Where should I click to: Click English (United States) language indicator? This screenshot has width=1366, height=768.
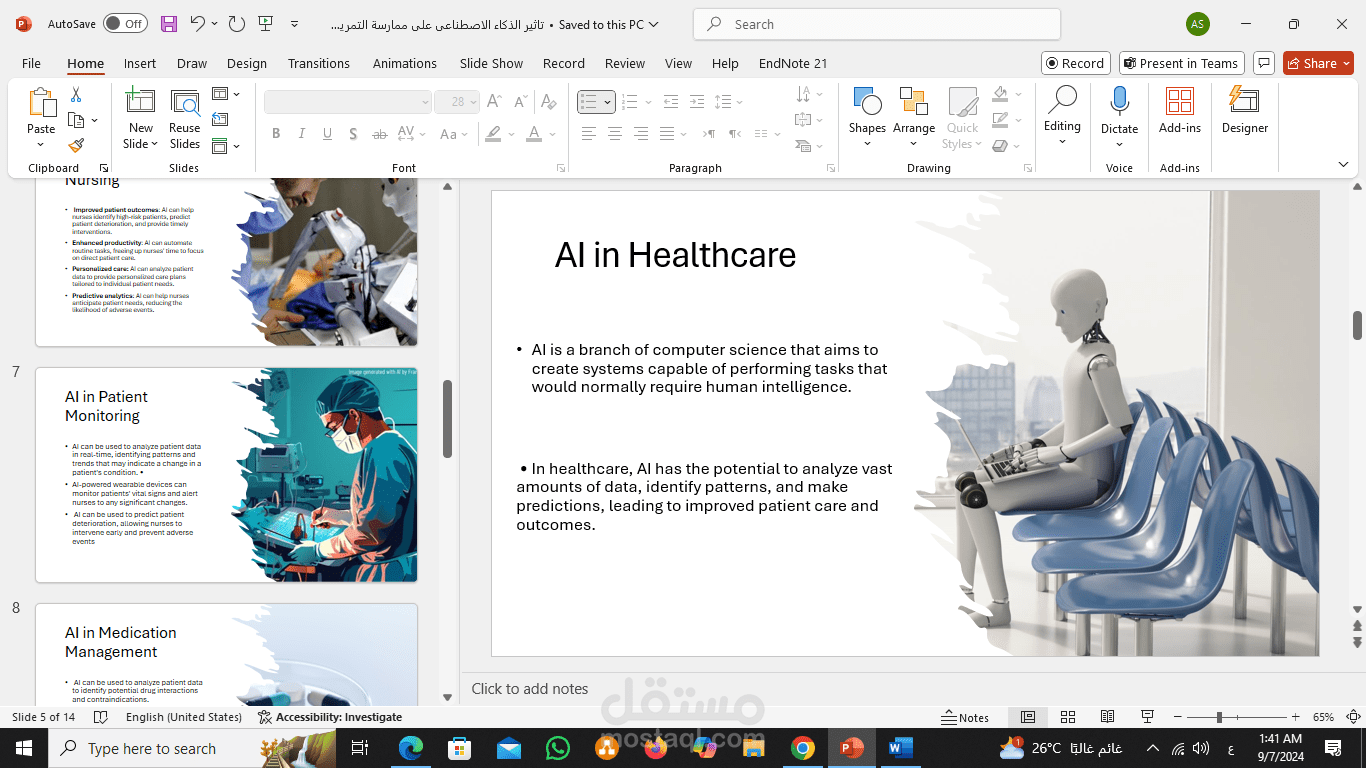coord(184,717)
